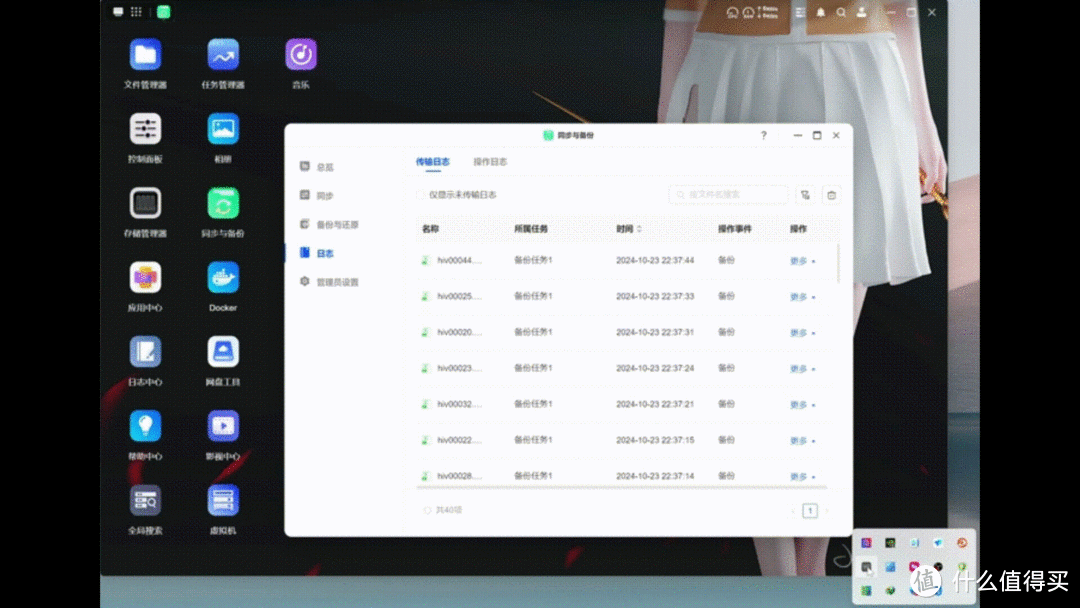Expand 更多 actions for the hiv00022 entry
The width and height of the screenshot is (1080, 608).
click(x=797, y=440)
